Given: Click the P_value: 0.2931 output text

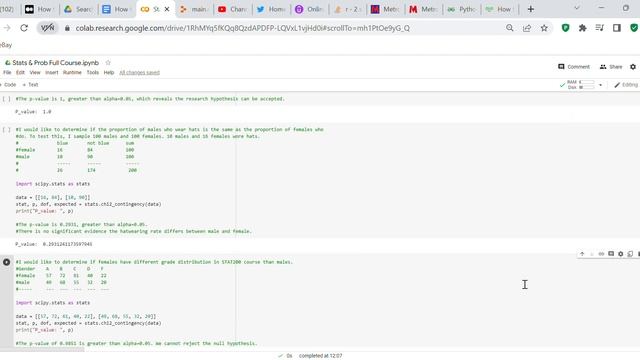Looking at the screenshot, I should [x=53, y=244].
